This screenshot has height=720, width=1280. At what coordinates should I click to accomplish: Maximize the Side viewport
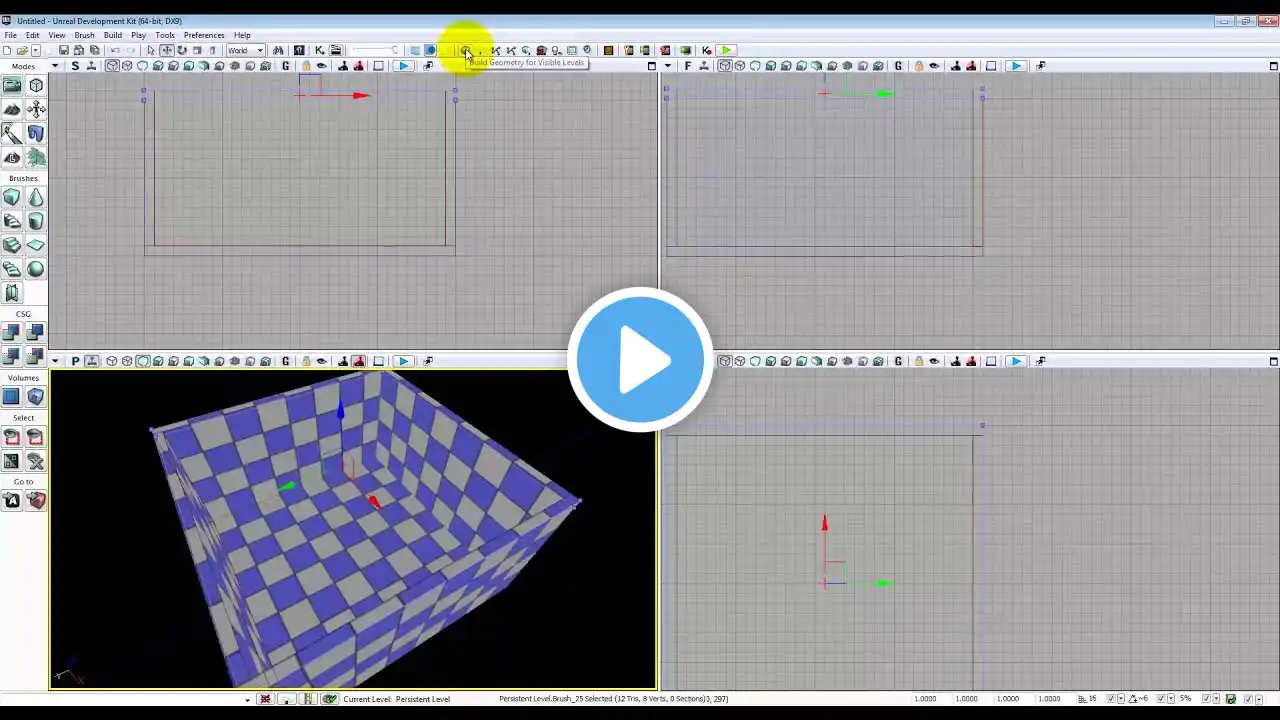pyautogui.click(x=651, y=66)
